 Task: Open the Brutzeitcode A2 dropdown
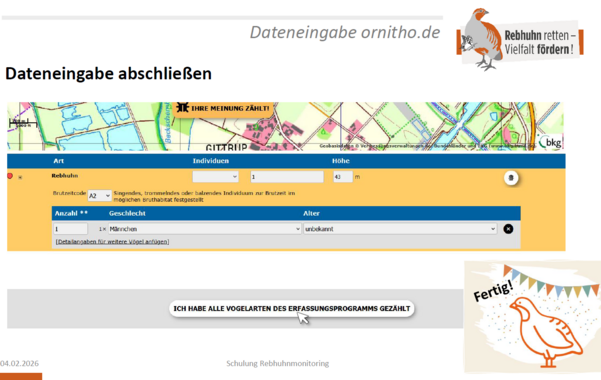click(x=99, y=196)
